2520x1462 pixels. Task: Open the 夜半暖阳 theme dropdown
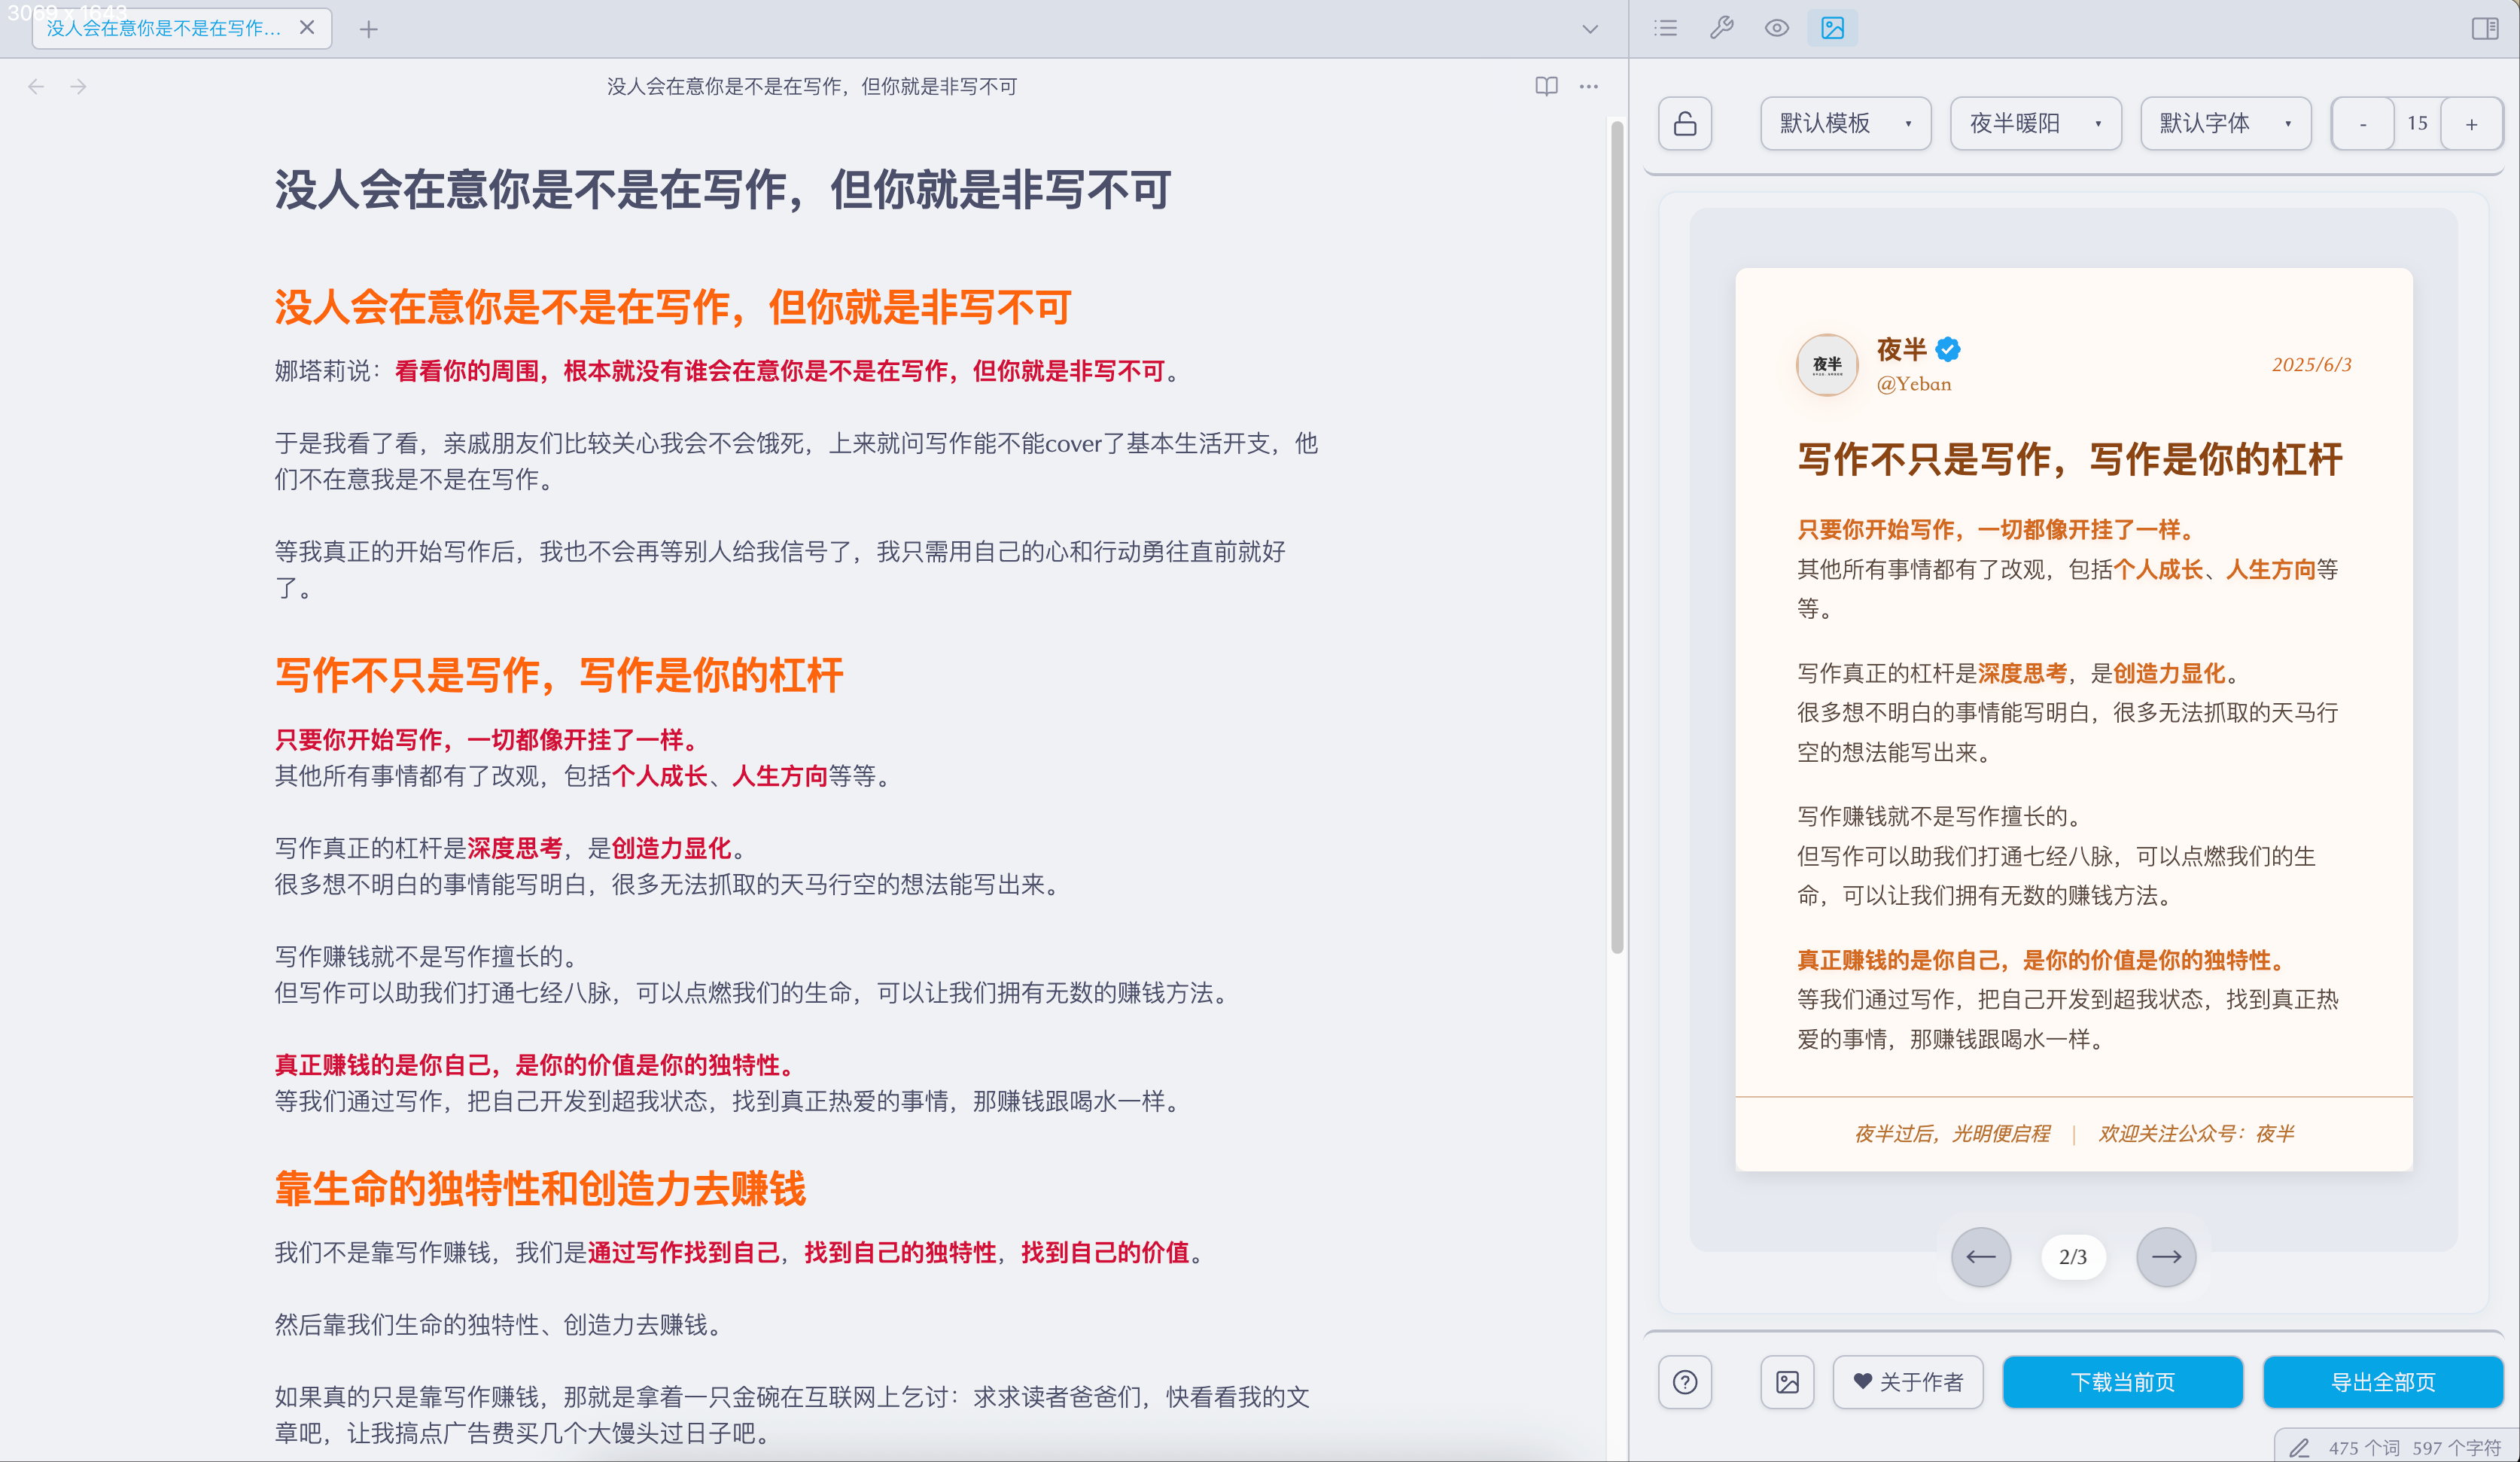pos(2035,123)
